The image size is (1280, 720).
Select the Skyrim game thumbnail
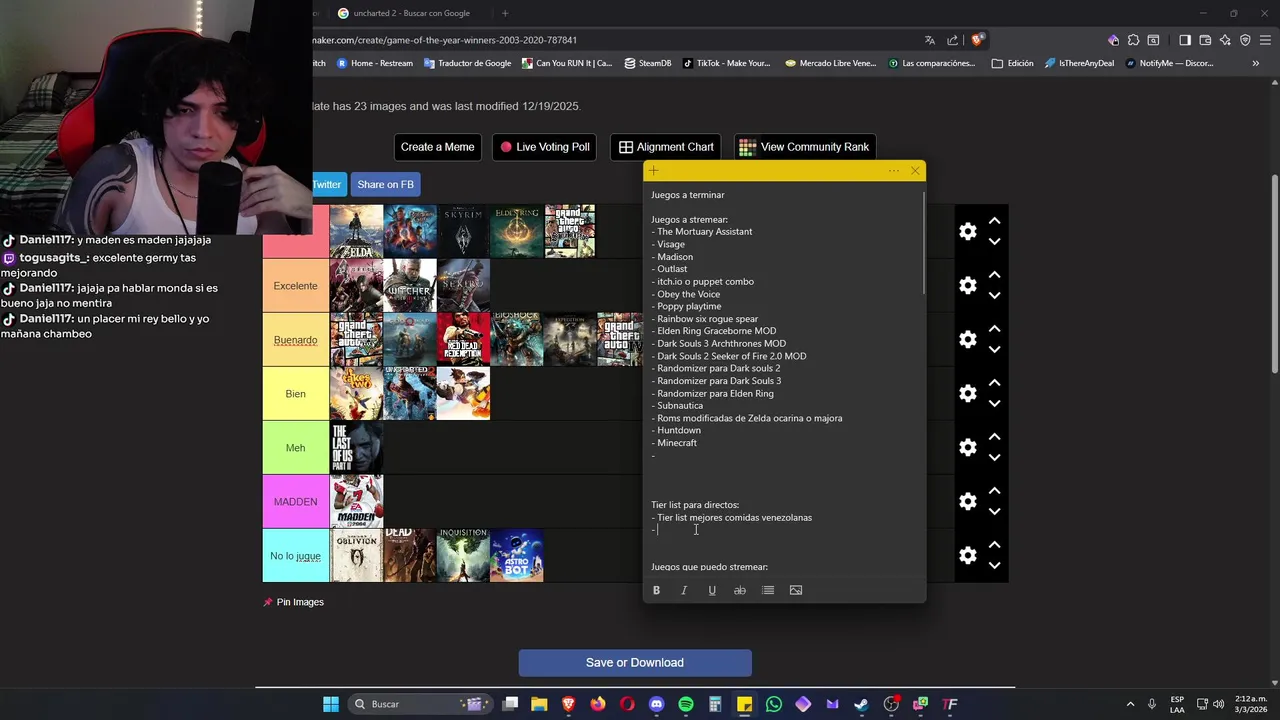point(463,231)
